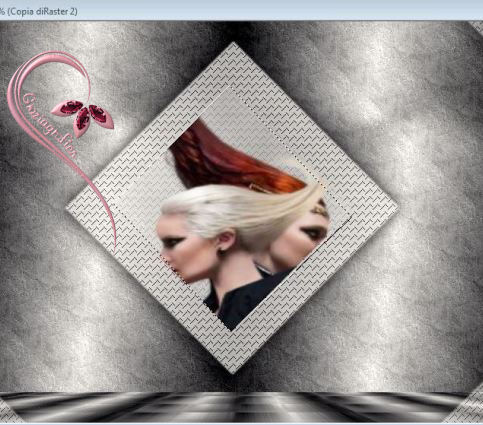This screenshot has width=483, height=425.
Task: Click the pink jewel flower decoration
Action: 83,117
